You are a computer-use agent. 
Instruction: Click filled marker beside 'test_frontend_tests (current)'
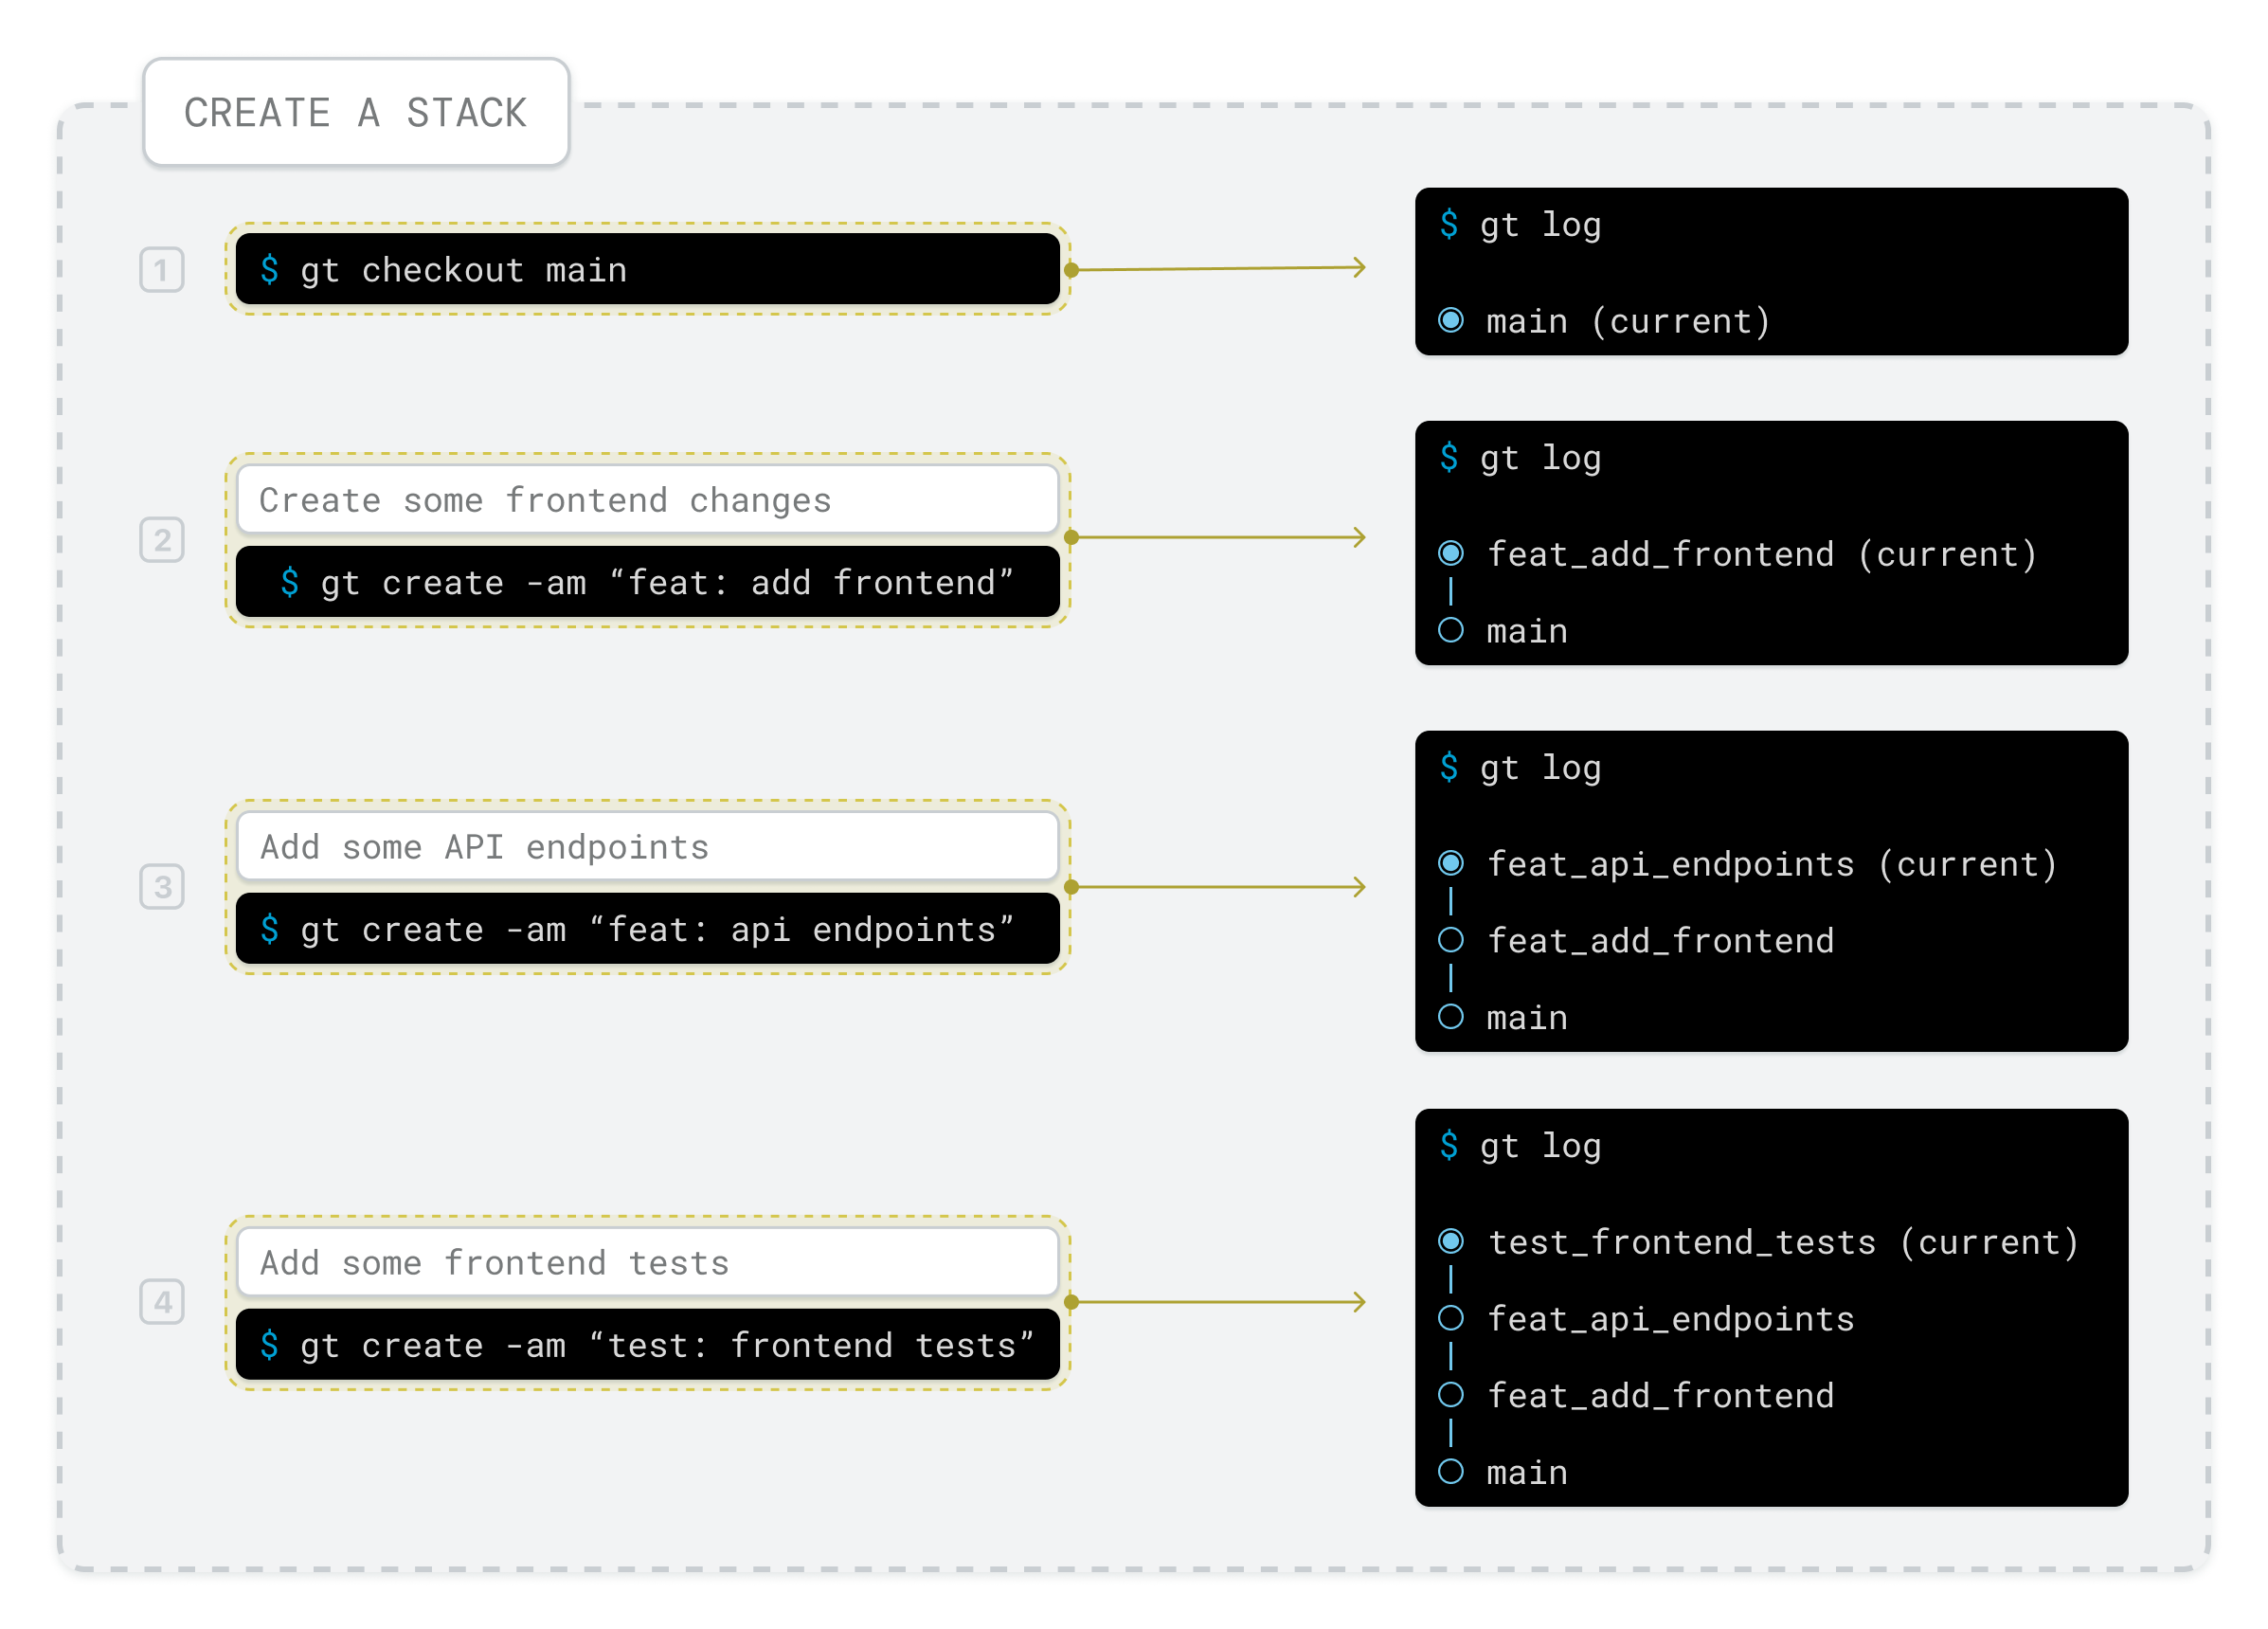(1451, 1241)
